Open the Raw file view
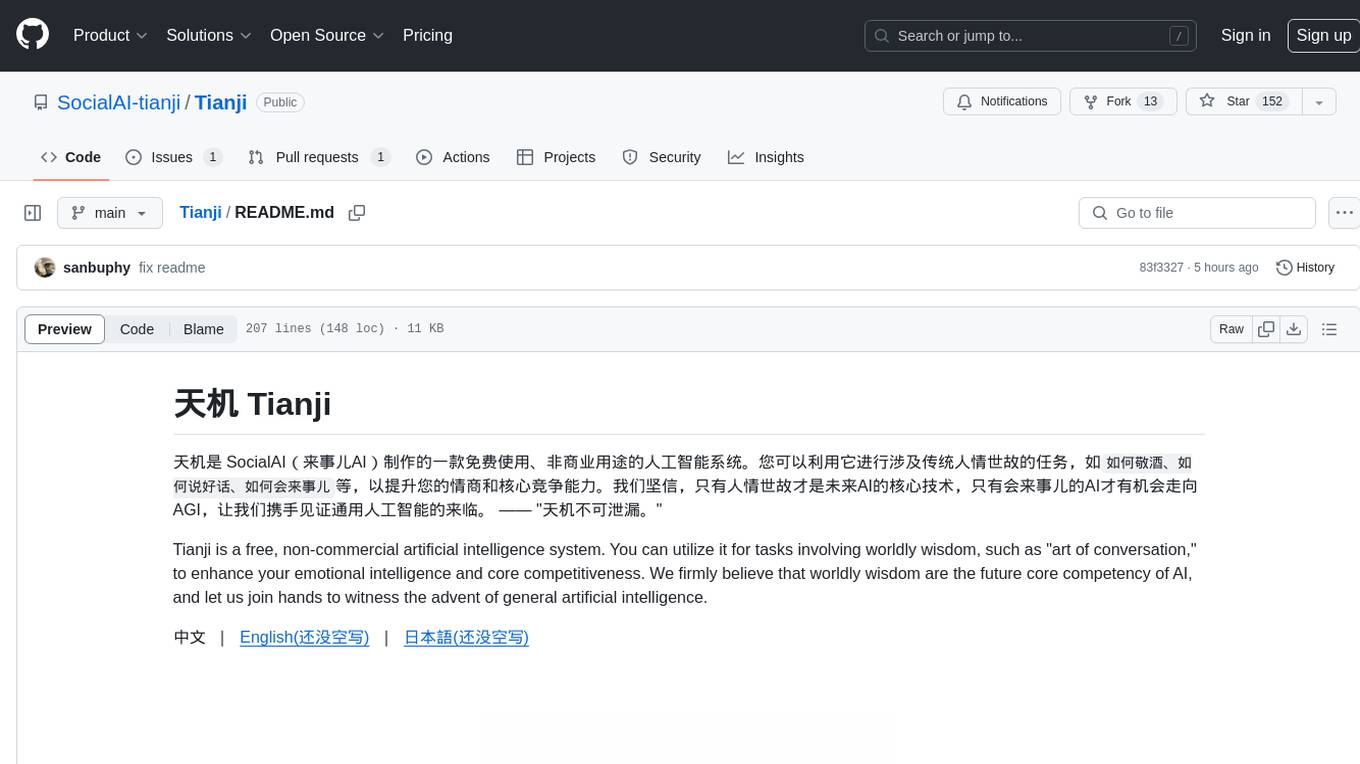The height and width of the screenshot is (764, 1360). tap(1231, 329)
